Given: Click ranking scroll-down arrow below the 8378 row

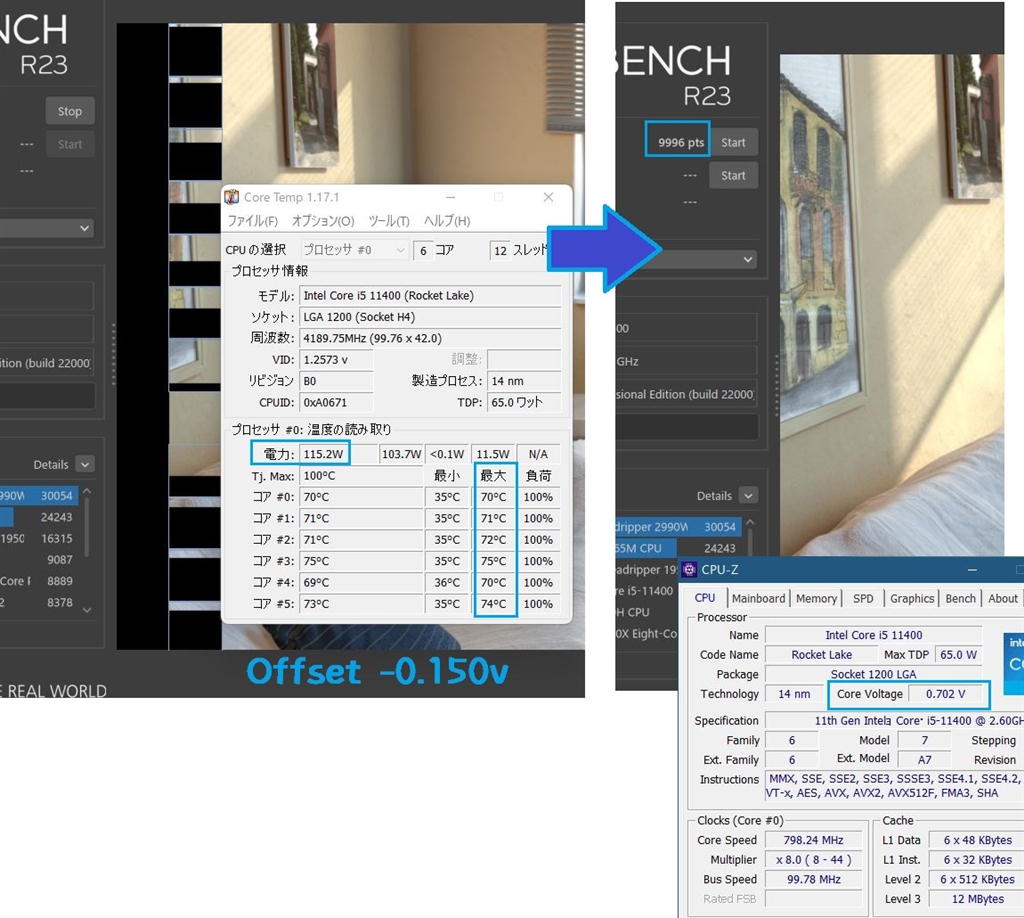Looking at the screenshot, I should tap(87, 610).
